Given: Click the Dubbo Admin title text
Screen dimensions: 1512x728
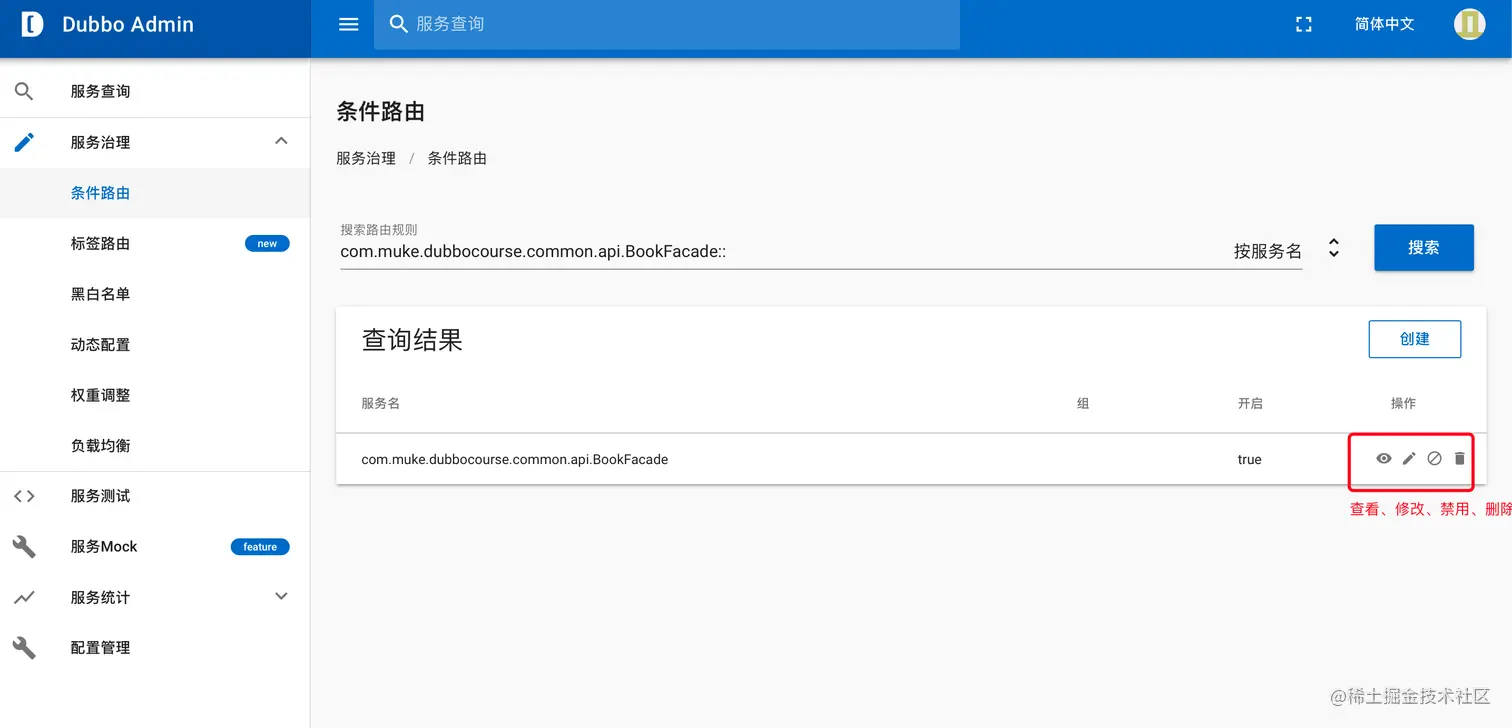Looking at the screenshot, I should coord(128,25).
